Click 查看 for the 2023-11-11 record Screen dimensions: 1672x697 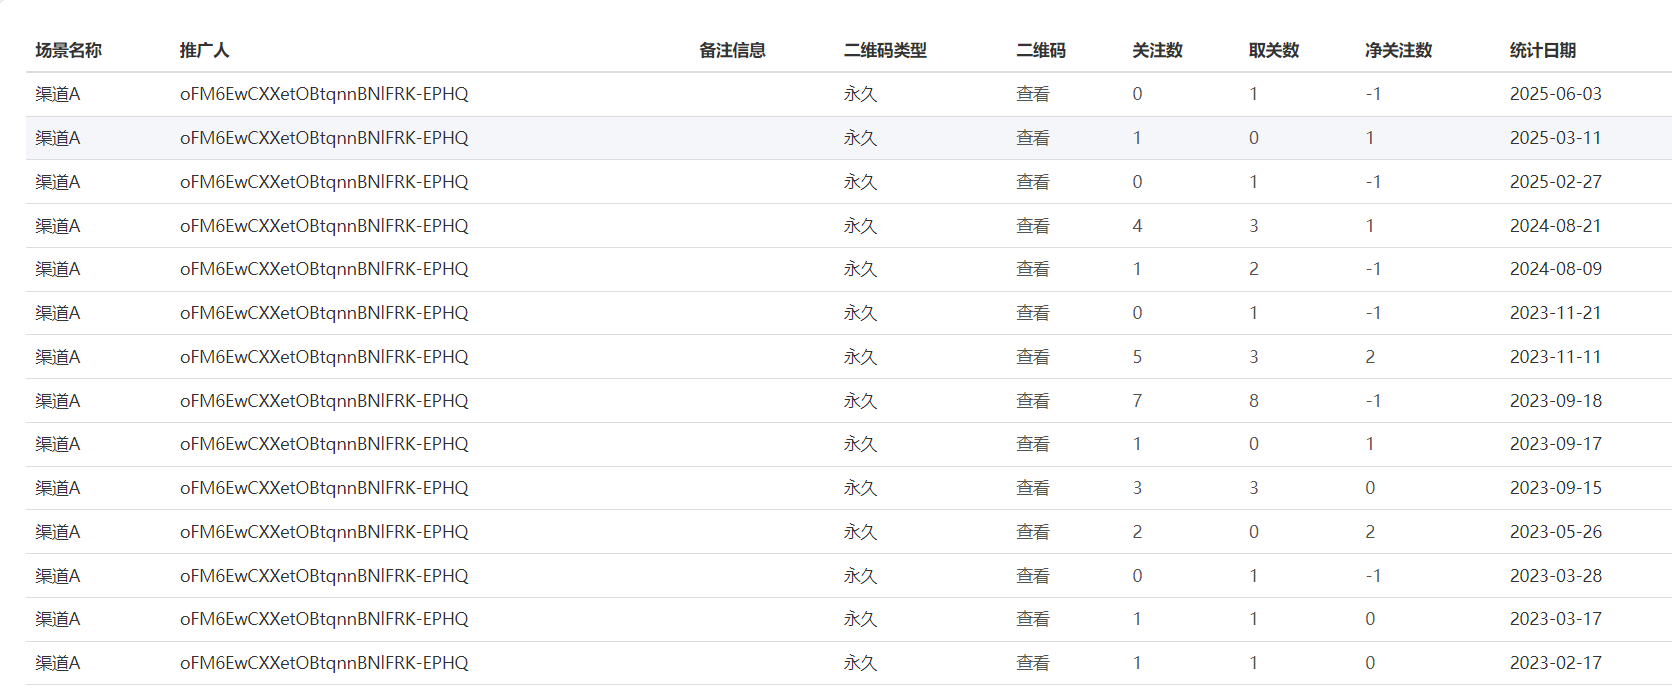pos(1032,357)
